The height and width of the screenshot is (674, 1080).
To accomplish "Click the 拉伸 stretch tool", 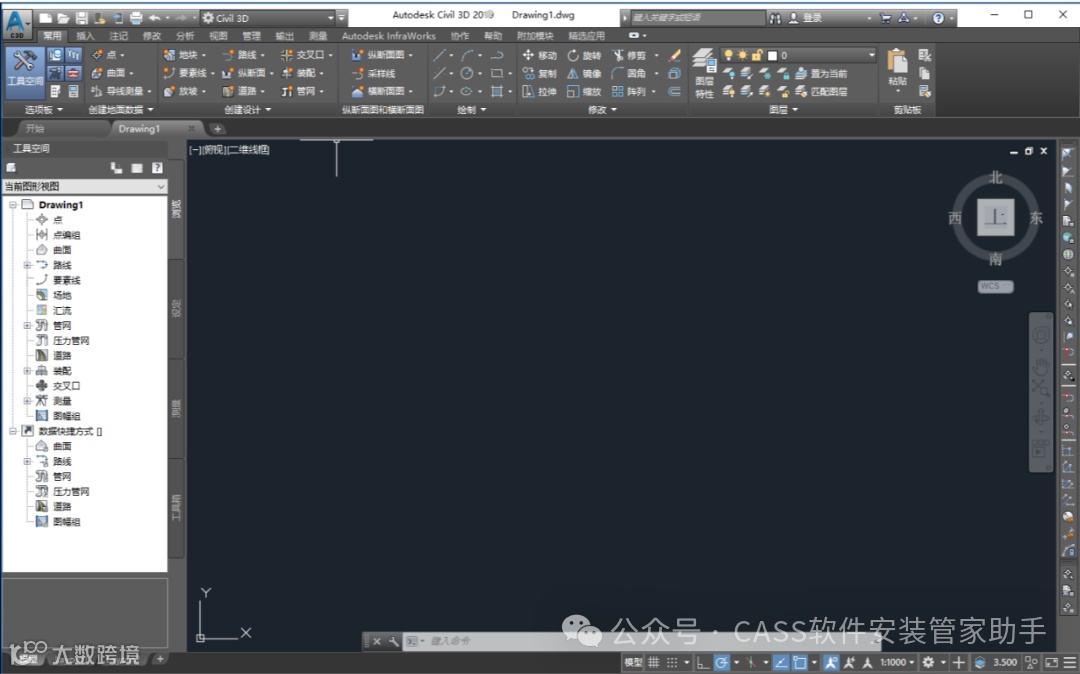I will [x=539, y=91].
